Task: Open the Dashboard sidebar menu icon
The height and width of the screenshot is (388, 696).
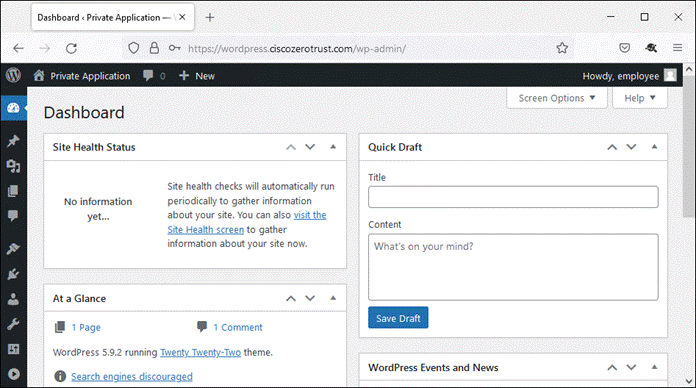Action: pos(13,108)
